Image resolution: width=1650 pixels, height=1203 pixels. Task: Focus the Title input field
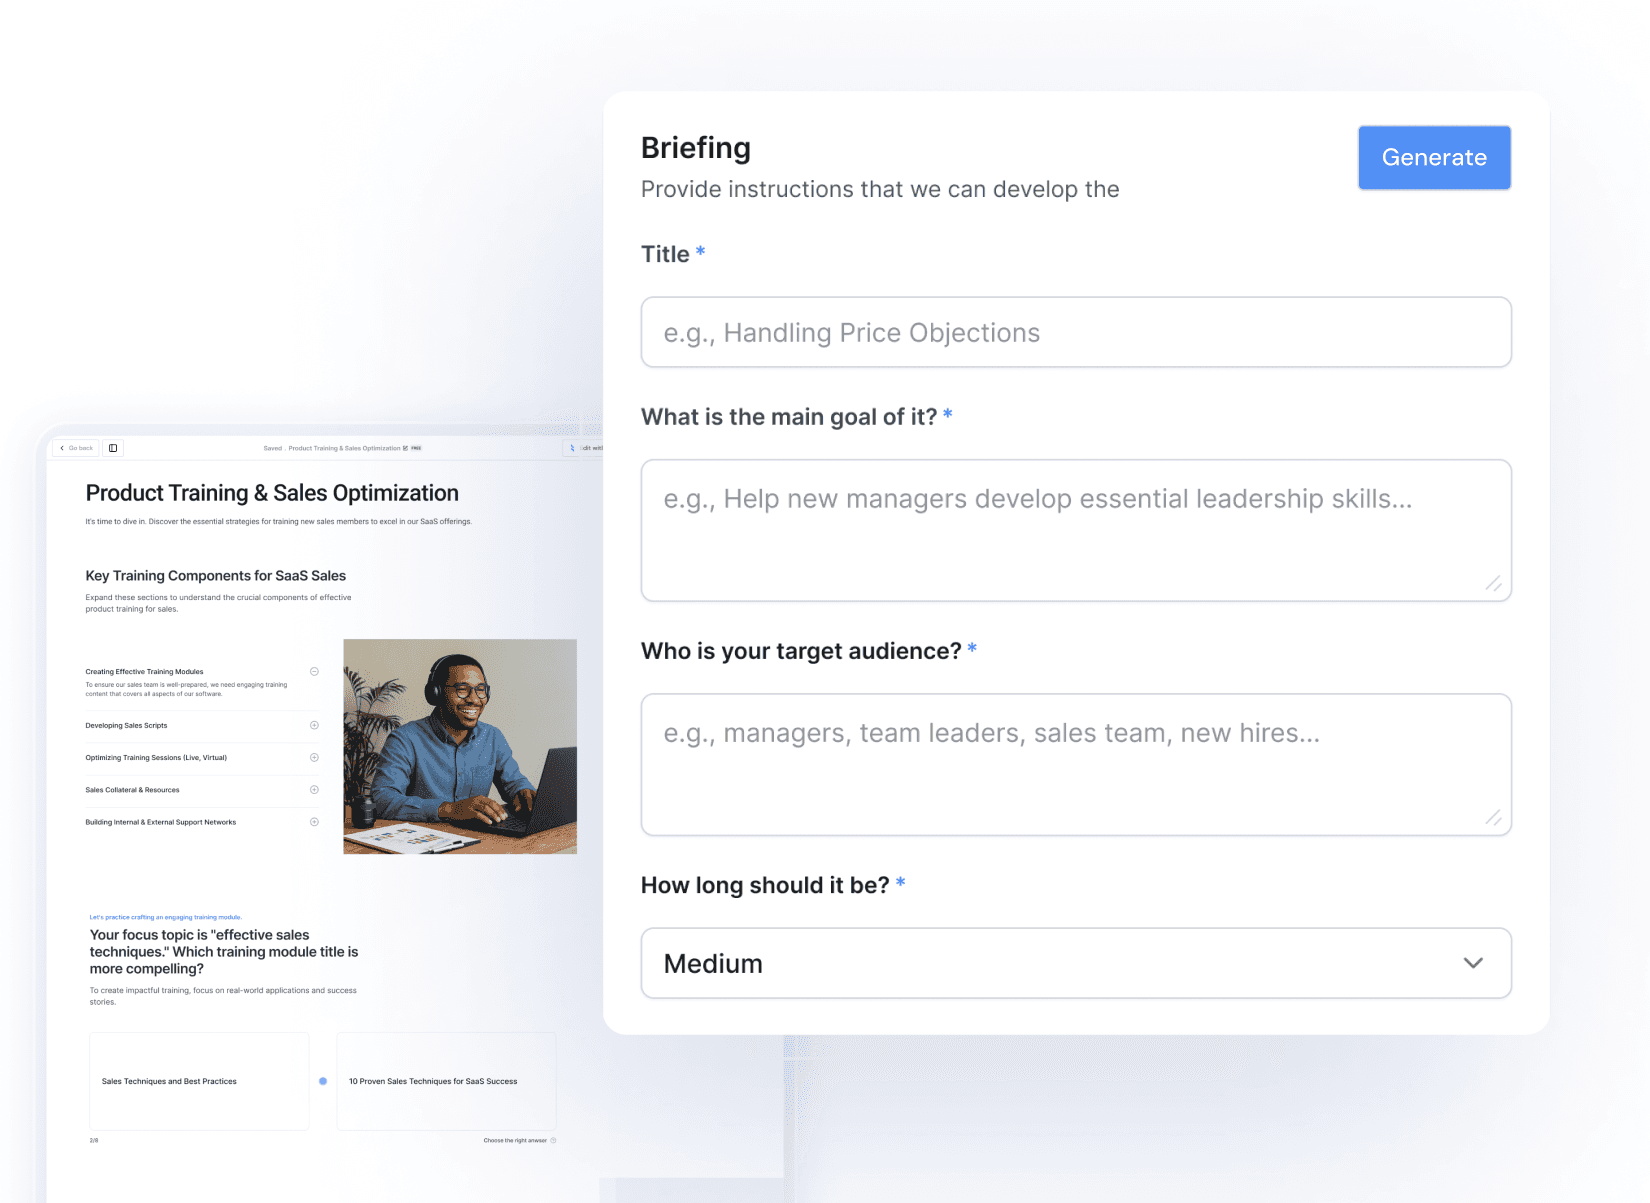point(1076,332)
